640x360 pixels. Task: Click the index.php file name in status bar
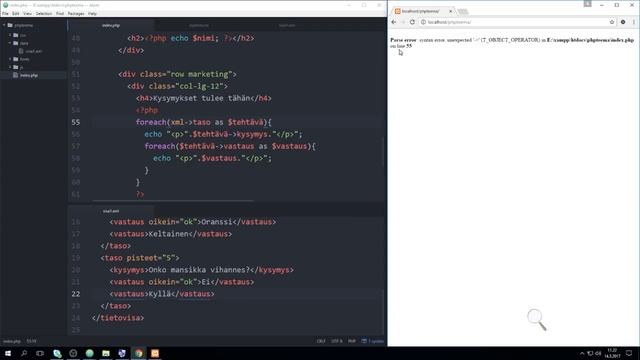click(x=12, y=341)
